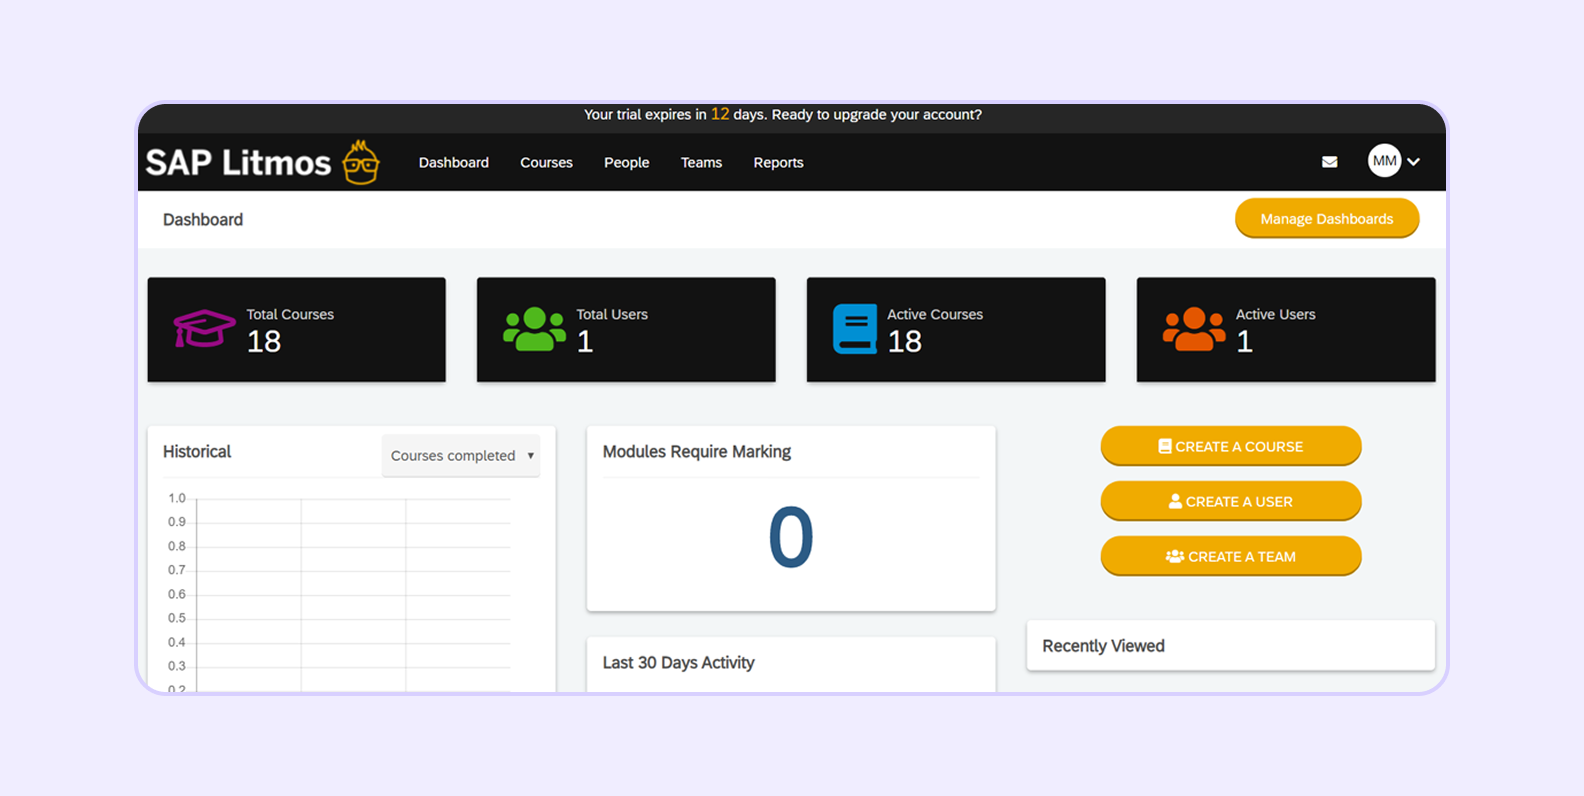The width and height of the screenshot is (1584, 796).
Task: Open the Dashboard menu item
Action: click(454, 162)
